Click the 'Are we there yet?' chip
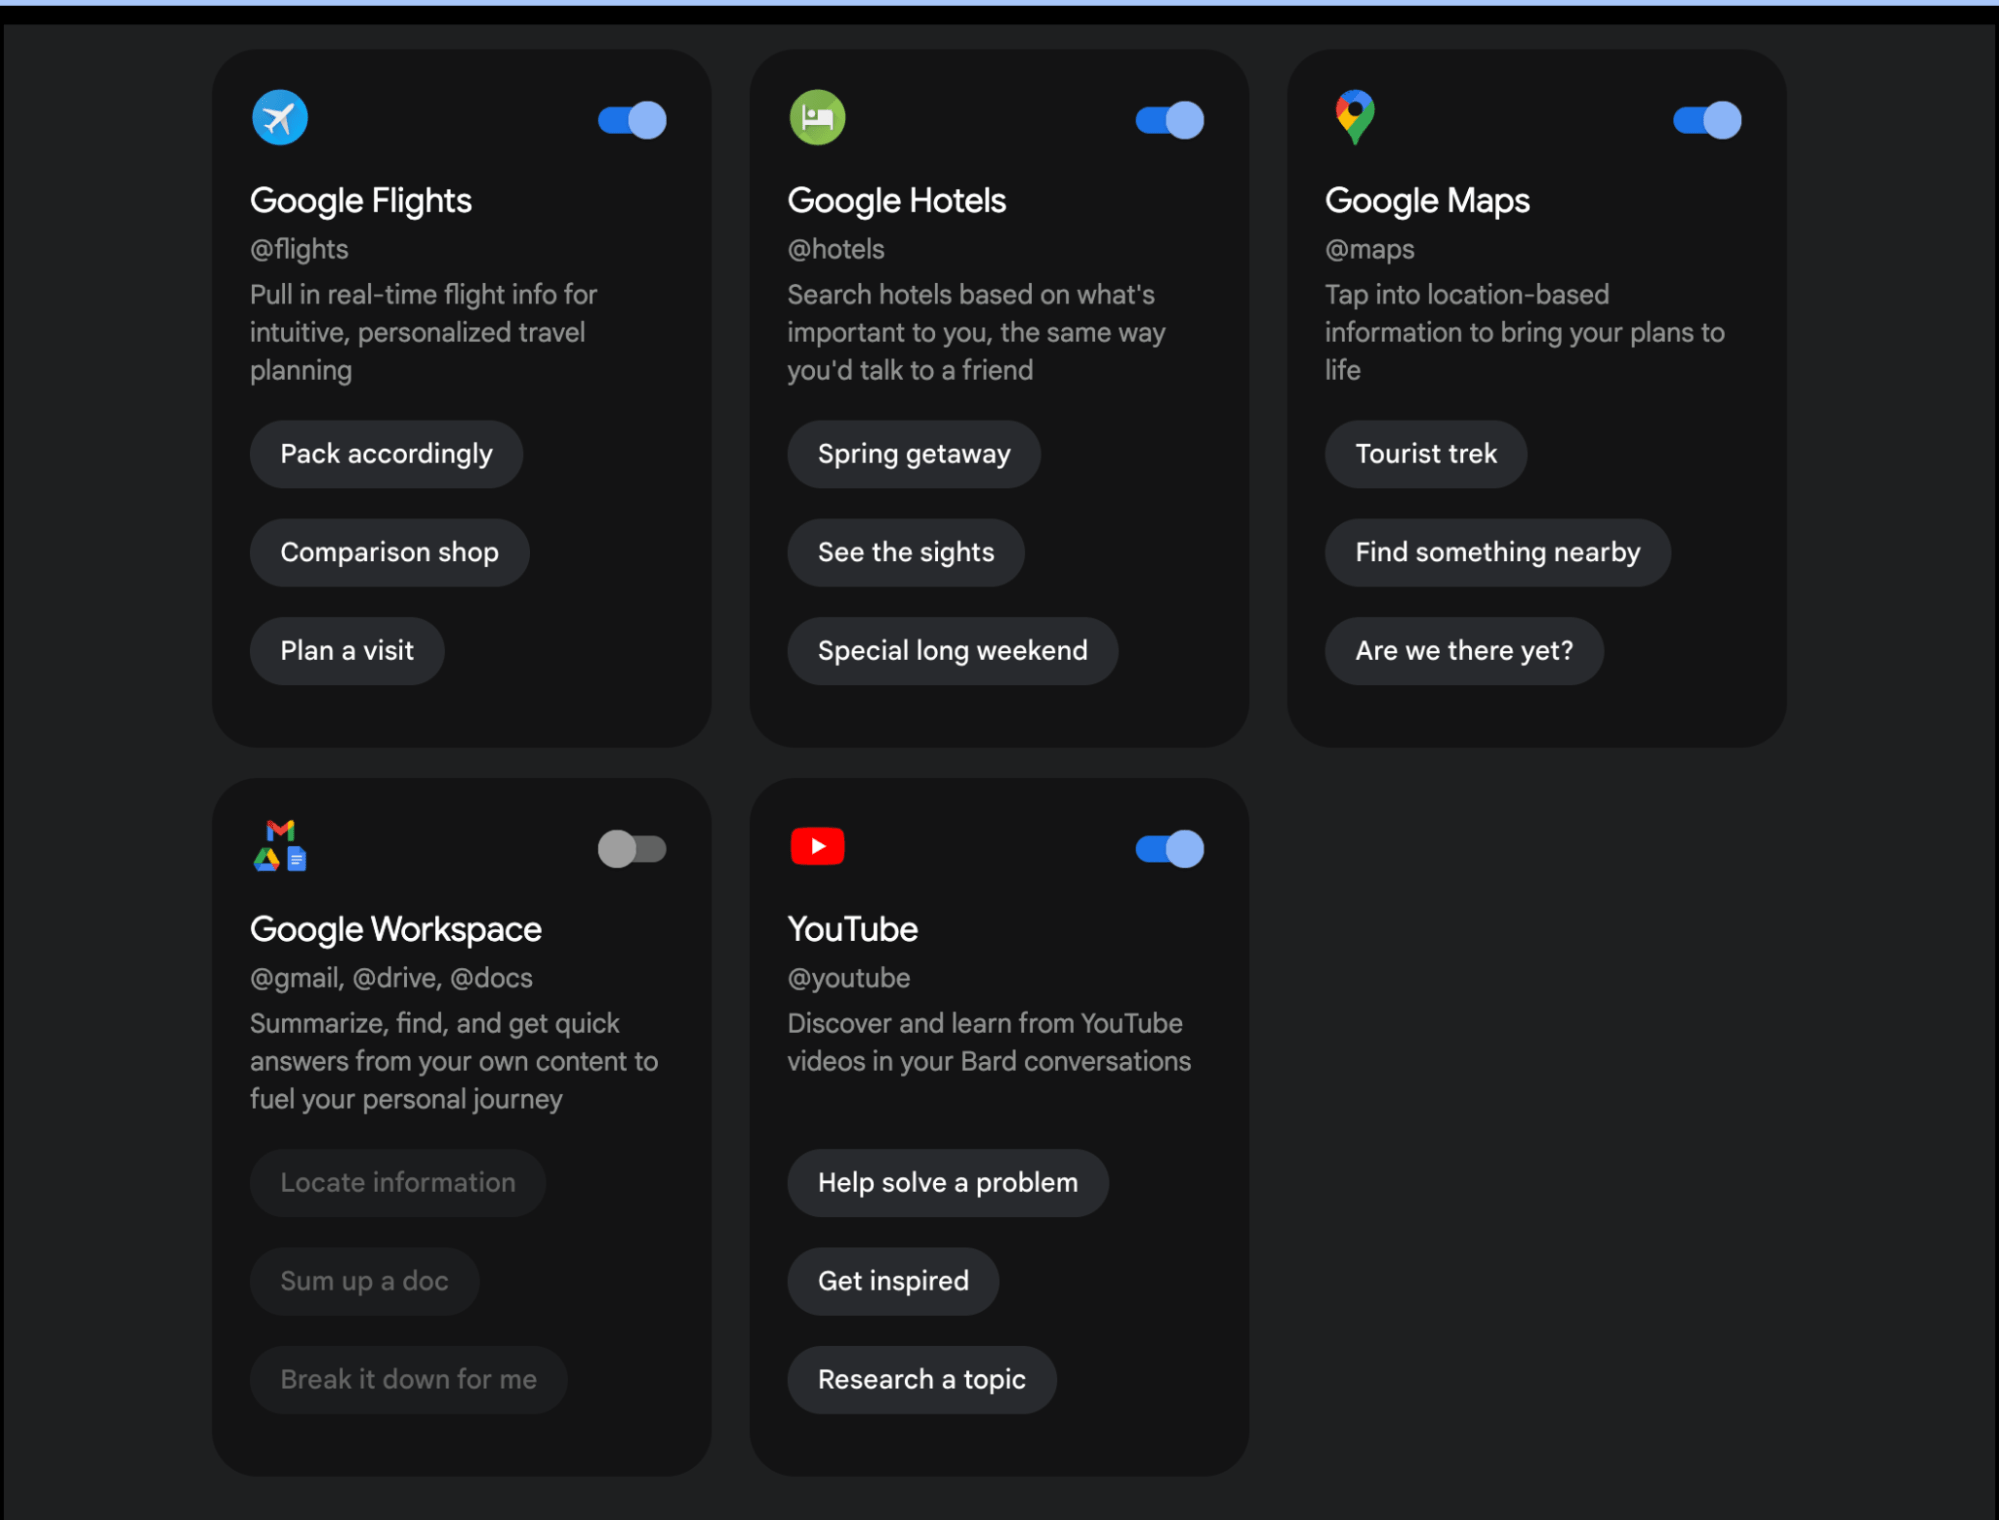The width and height of the screenshot is (1999, 1520). (x=1463, y=651)
